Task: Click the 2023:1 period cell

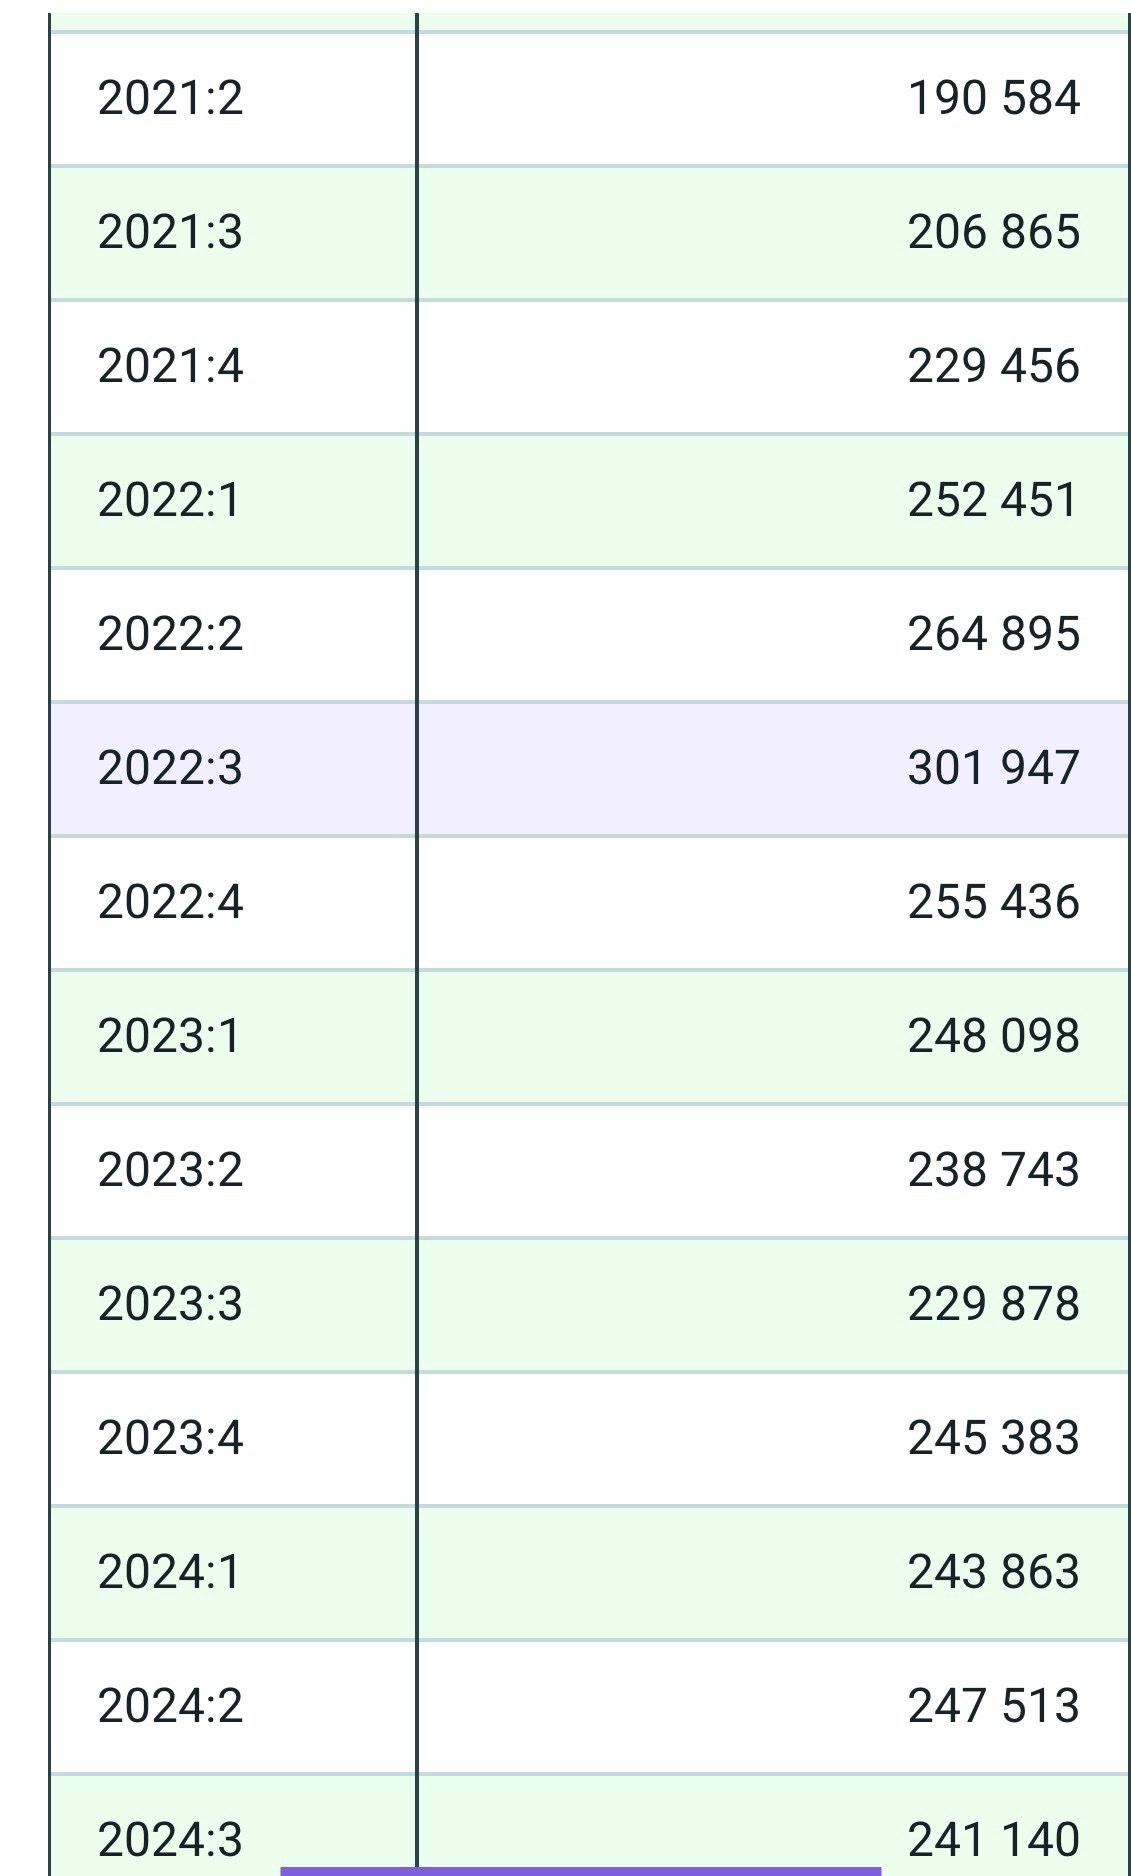Action: point(171,1036)
